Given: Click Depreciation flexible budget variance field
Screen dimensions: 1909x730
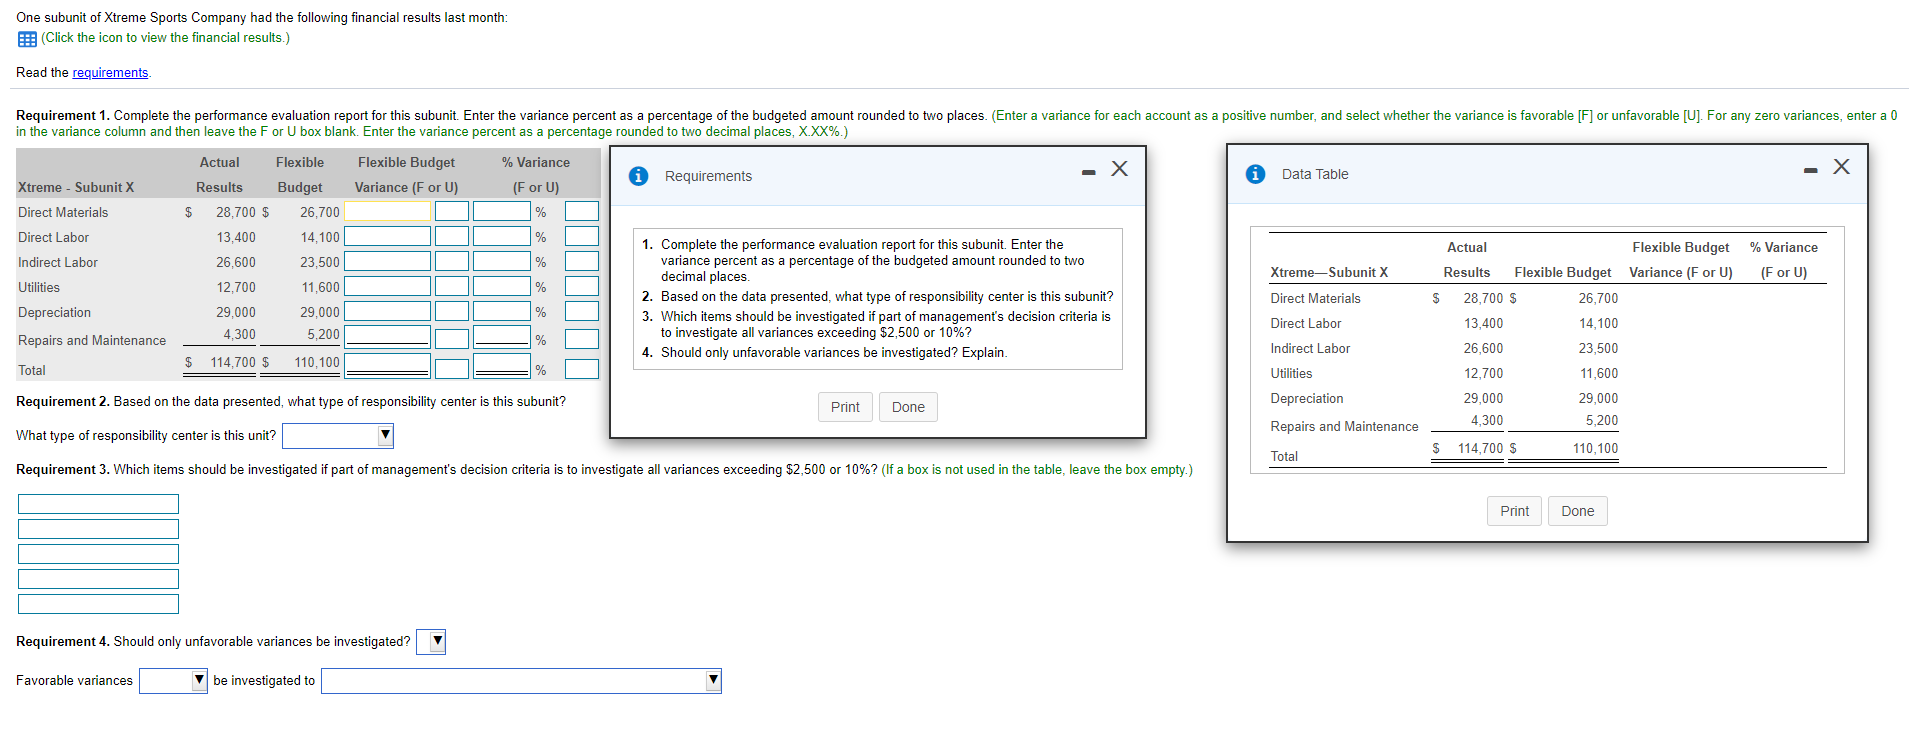Looking at the screenshot, I should pos(388,311).
